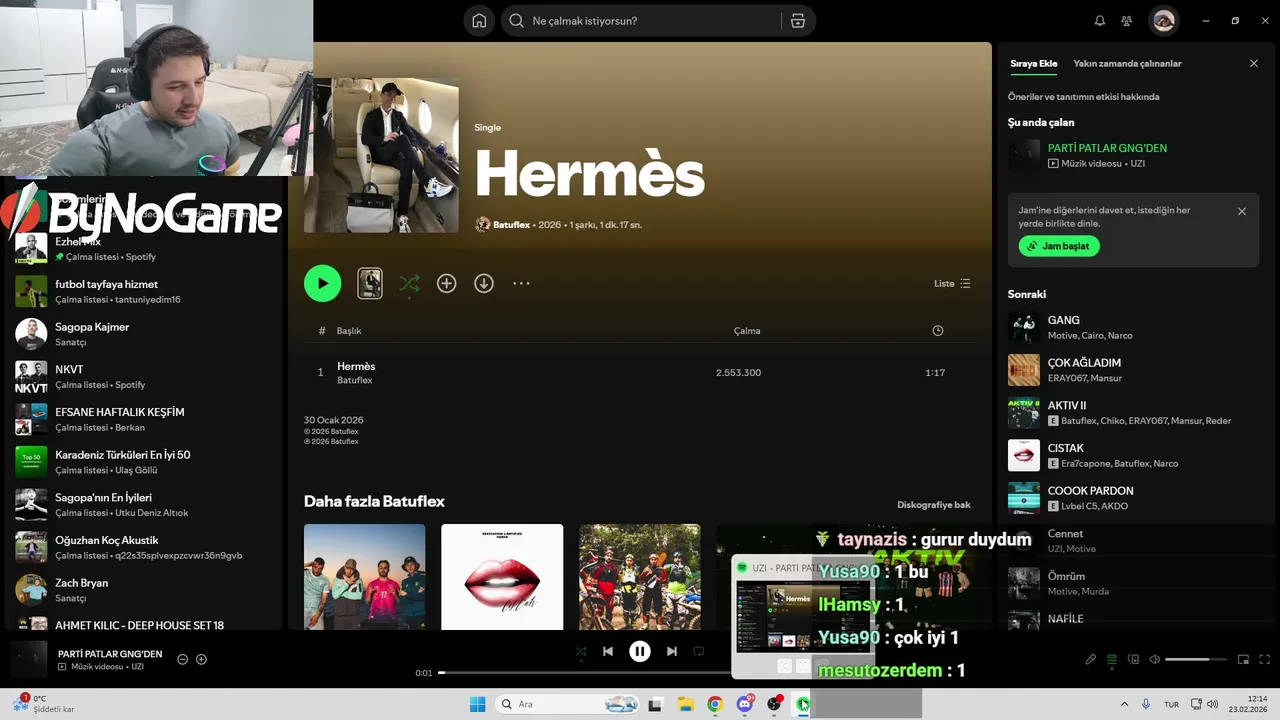Click the duration clock column icon
1280x720 pixels.
pos(938,331)
